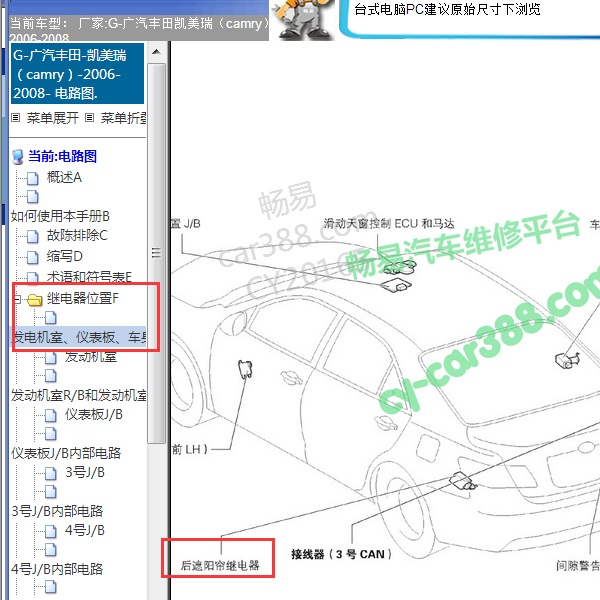Screen dimensions: 600x600
Task: Click the page icon next to 发动机室
Action: pyautogui.click(x=51, y=357)
